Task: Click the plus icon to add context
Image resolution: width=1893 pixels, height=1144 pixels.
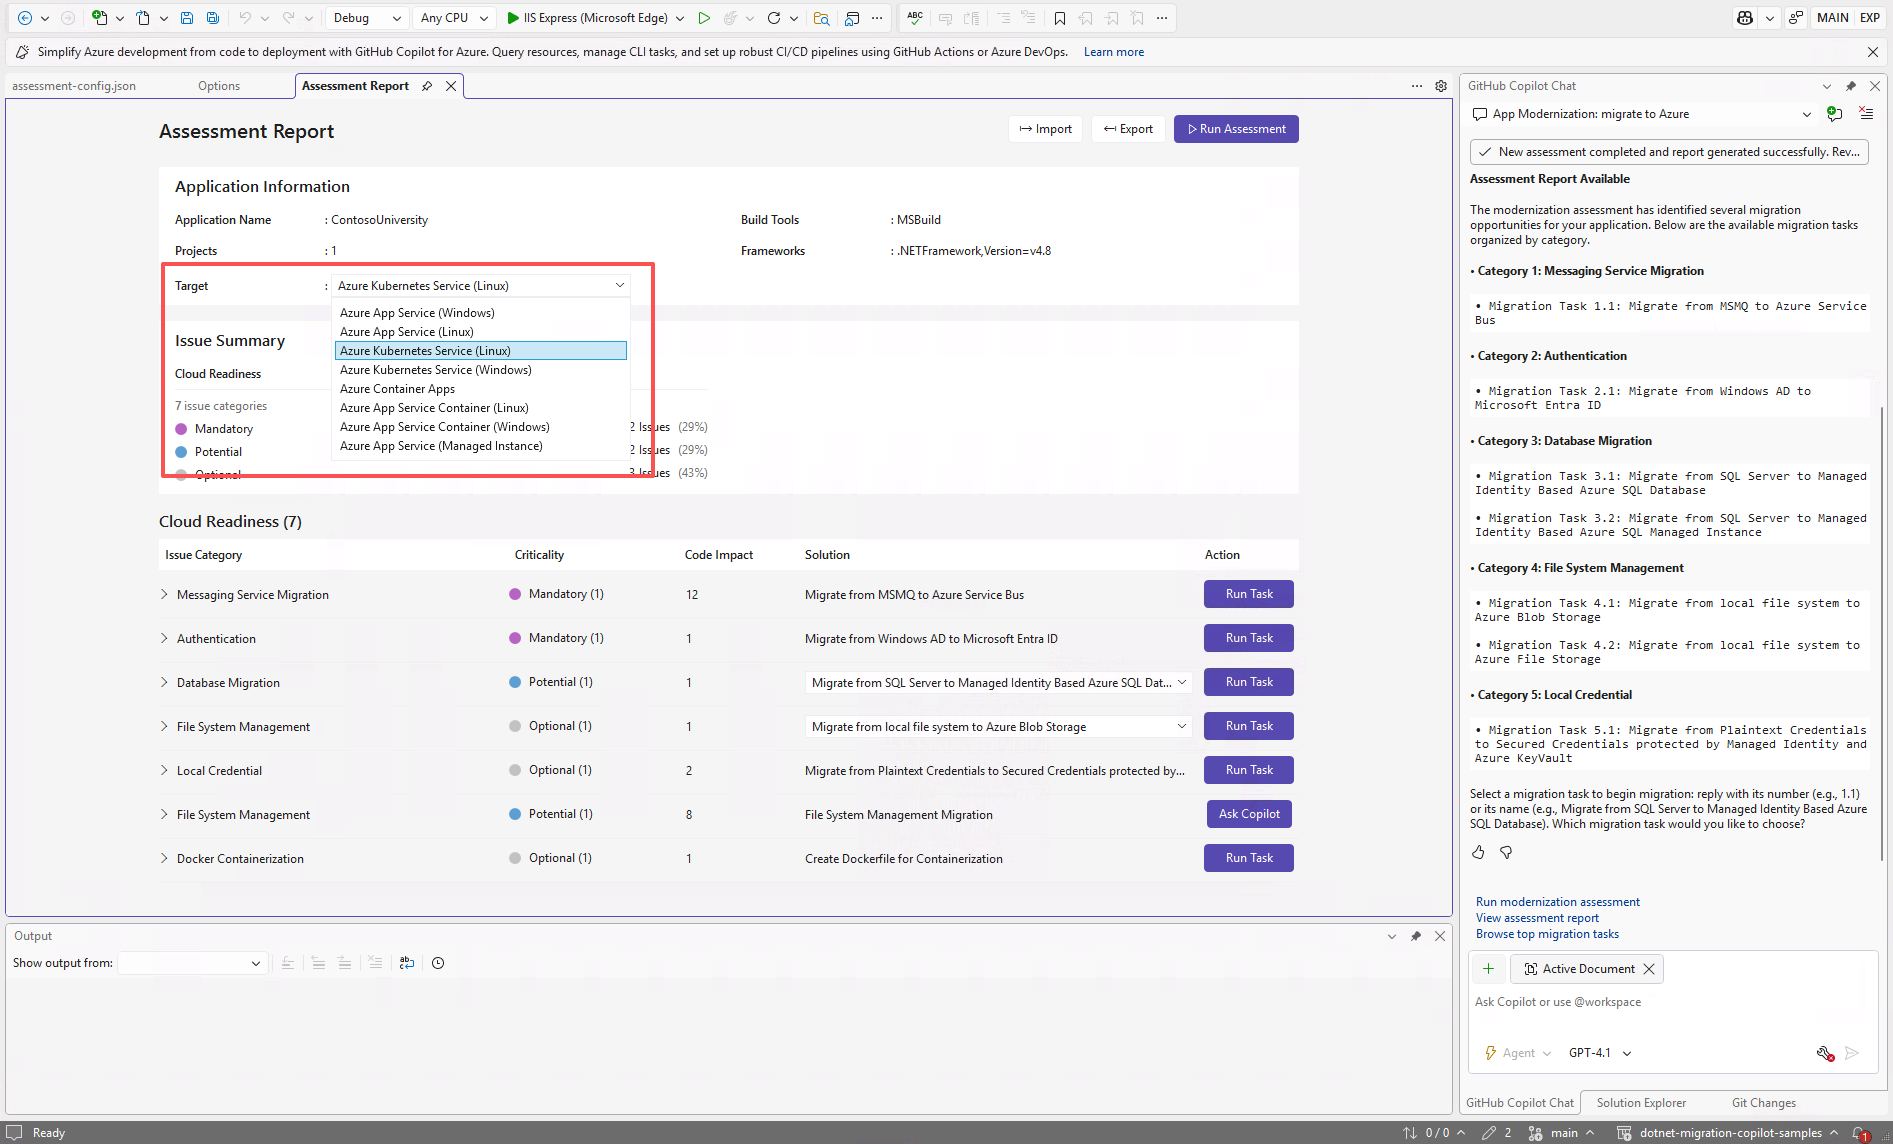Action: point(1488,969)
